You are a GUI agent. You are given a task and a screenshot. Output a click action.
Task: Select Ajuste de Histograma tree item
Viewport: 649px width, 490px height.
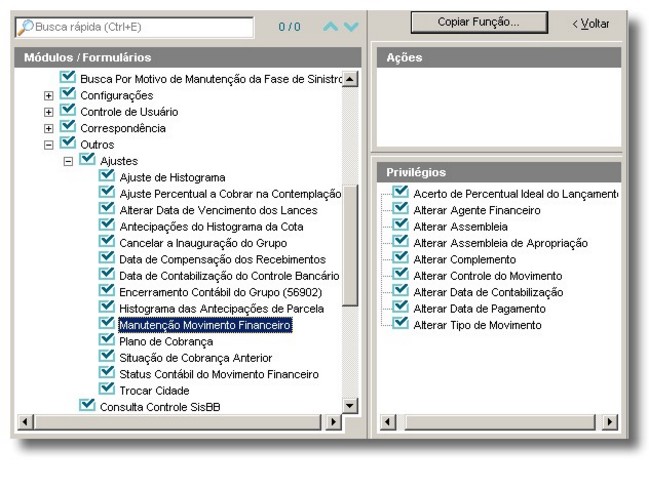(x=172, y=178)
